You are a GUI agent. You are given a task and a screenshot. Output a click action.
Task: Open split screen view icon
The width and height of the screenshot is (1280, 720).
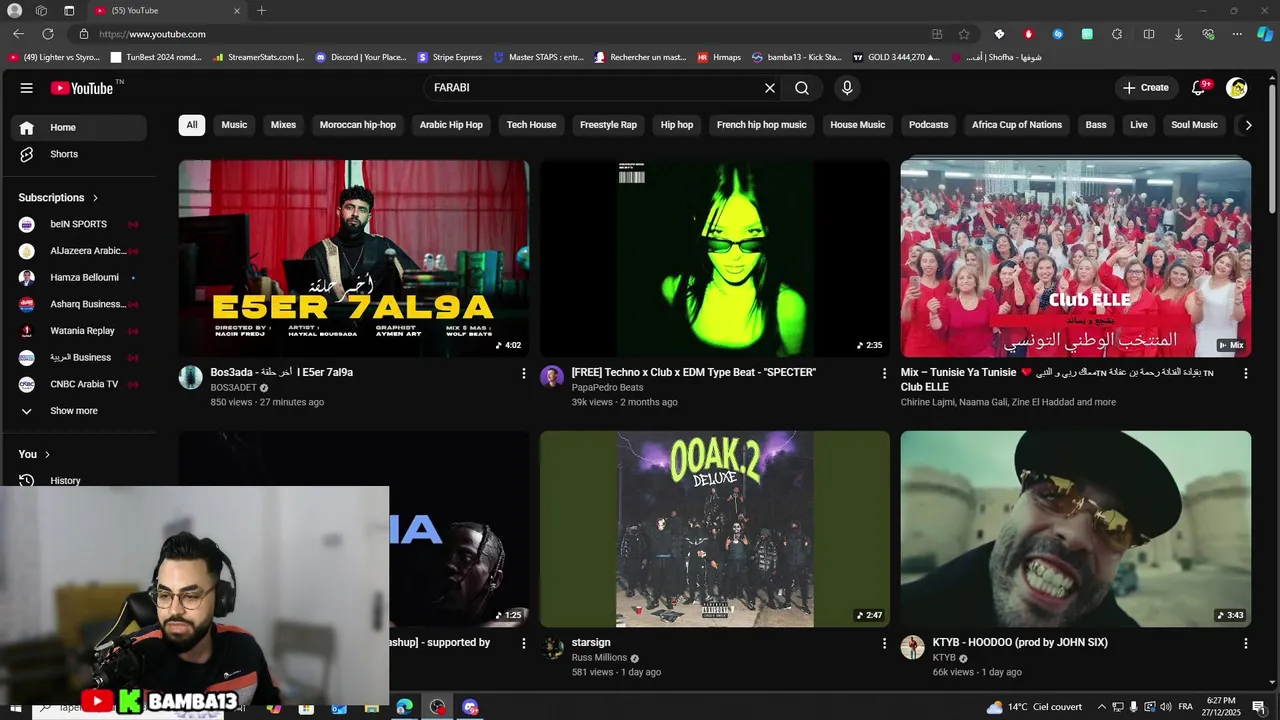click(x=1149, y=34)
